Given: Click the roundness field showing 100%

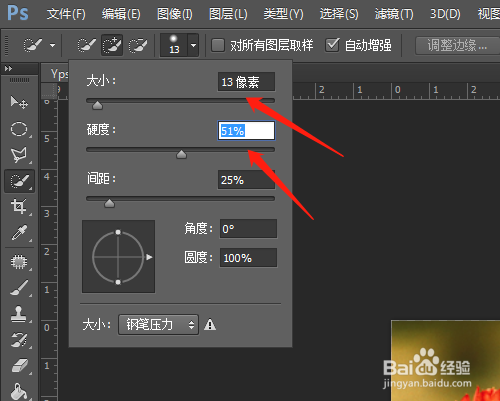Looking at the screenshot, I should pyautogui.click(x=248, y=258).
